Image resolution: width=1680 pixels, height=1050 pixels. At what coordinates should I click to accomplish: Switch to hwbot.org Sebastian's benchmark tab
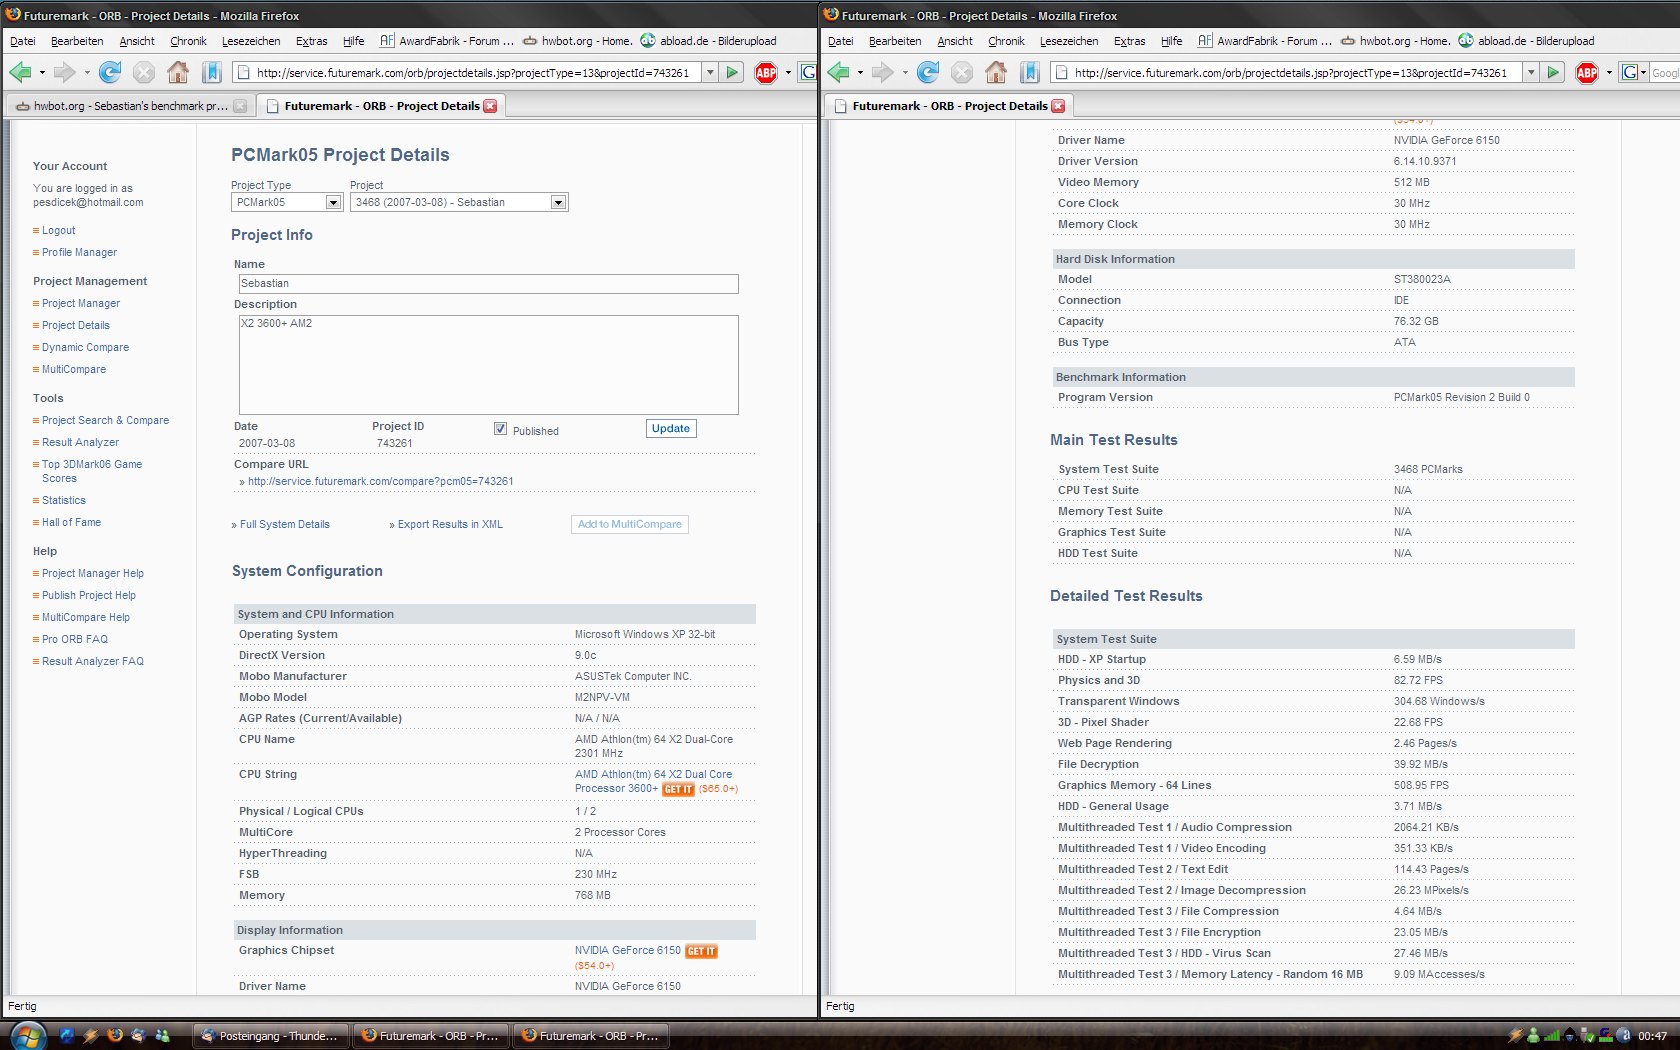[130, 106]
